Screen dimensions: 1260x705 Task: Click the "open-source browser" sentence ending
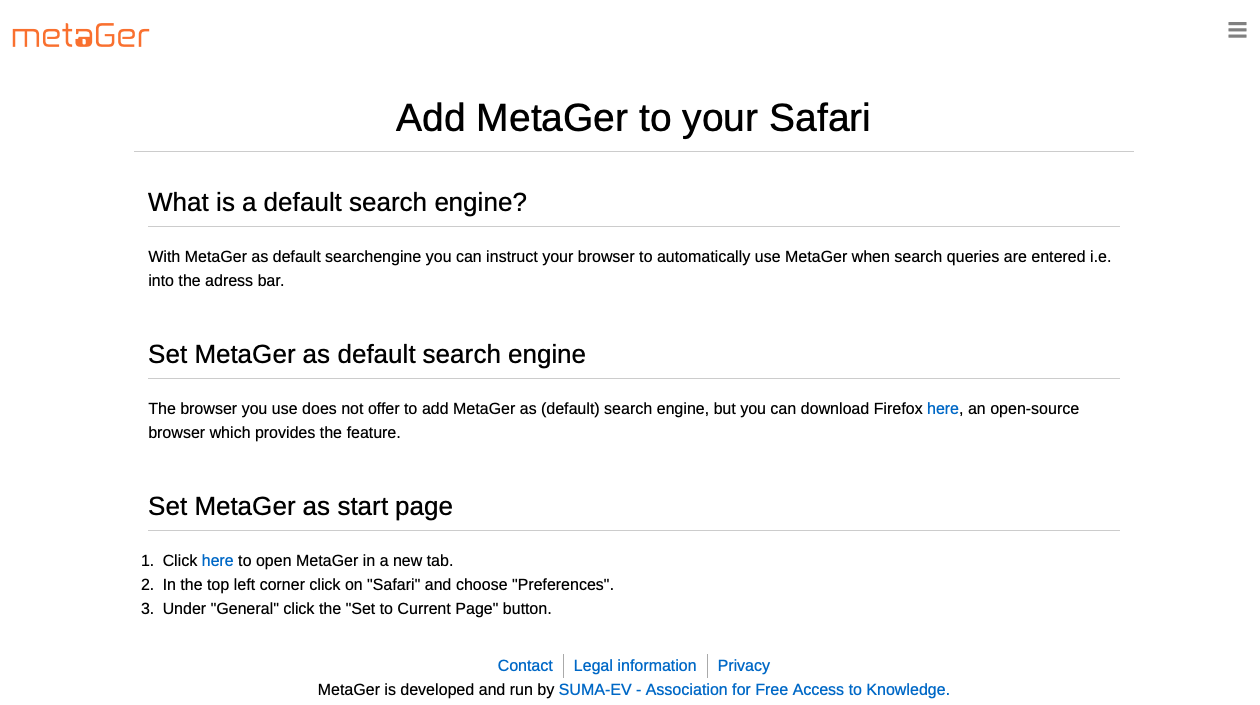(x=274, y=433)
